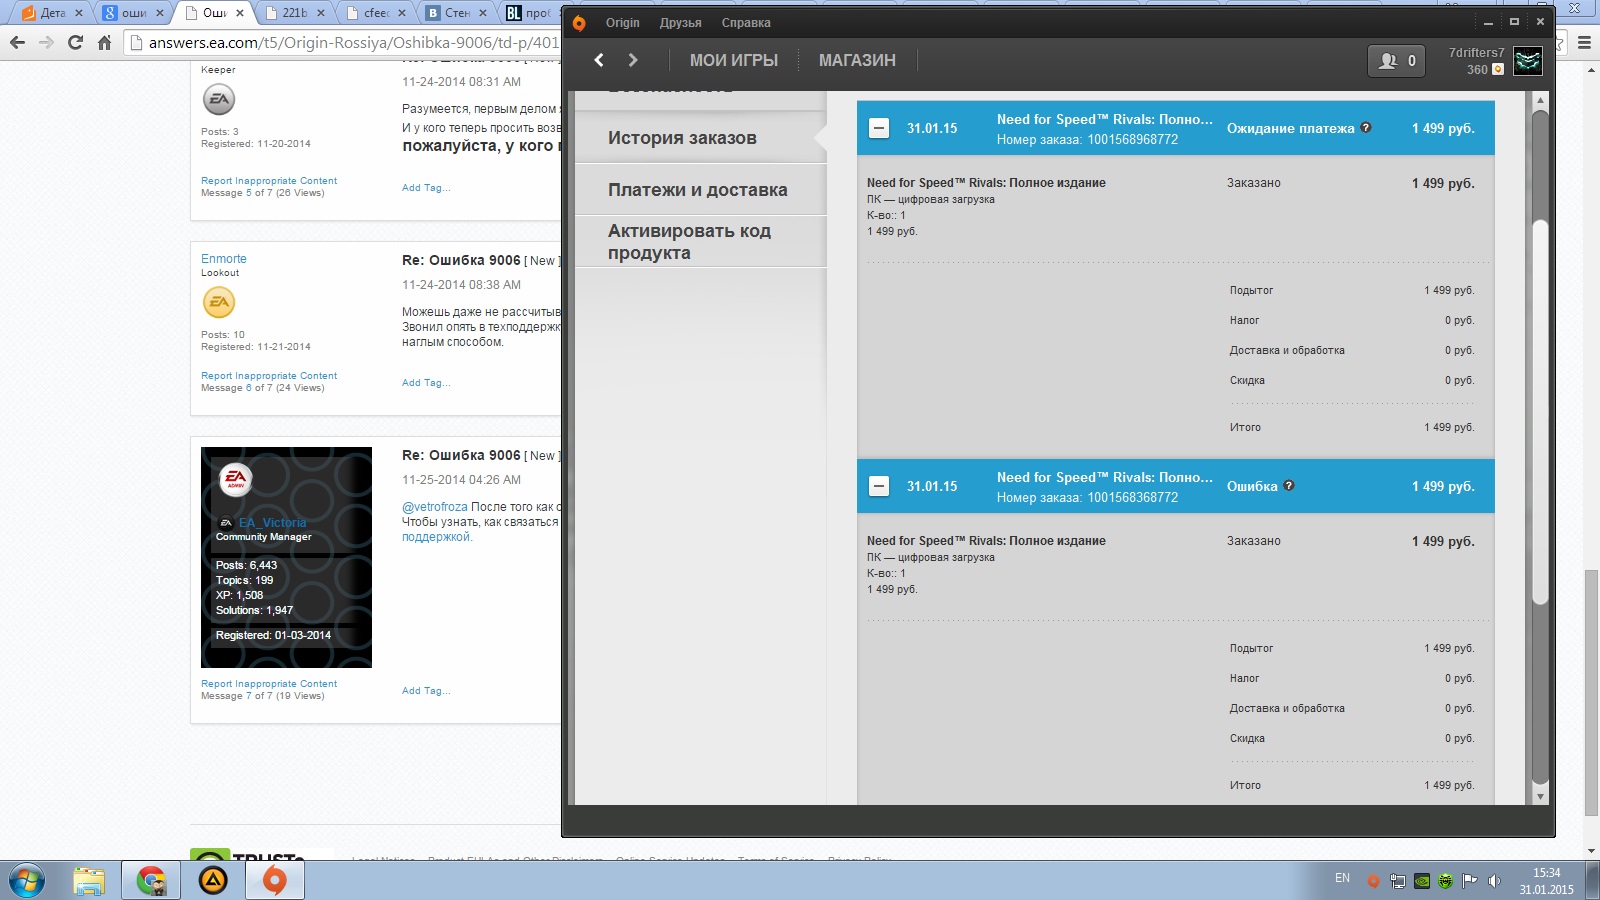Switch to МОИ ИГРЫ tab
This screenshot has width=1600, height=900.
(x=734, y=60)
